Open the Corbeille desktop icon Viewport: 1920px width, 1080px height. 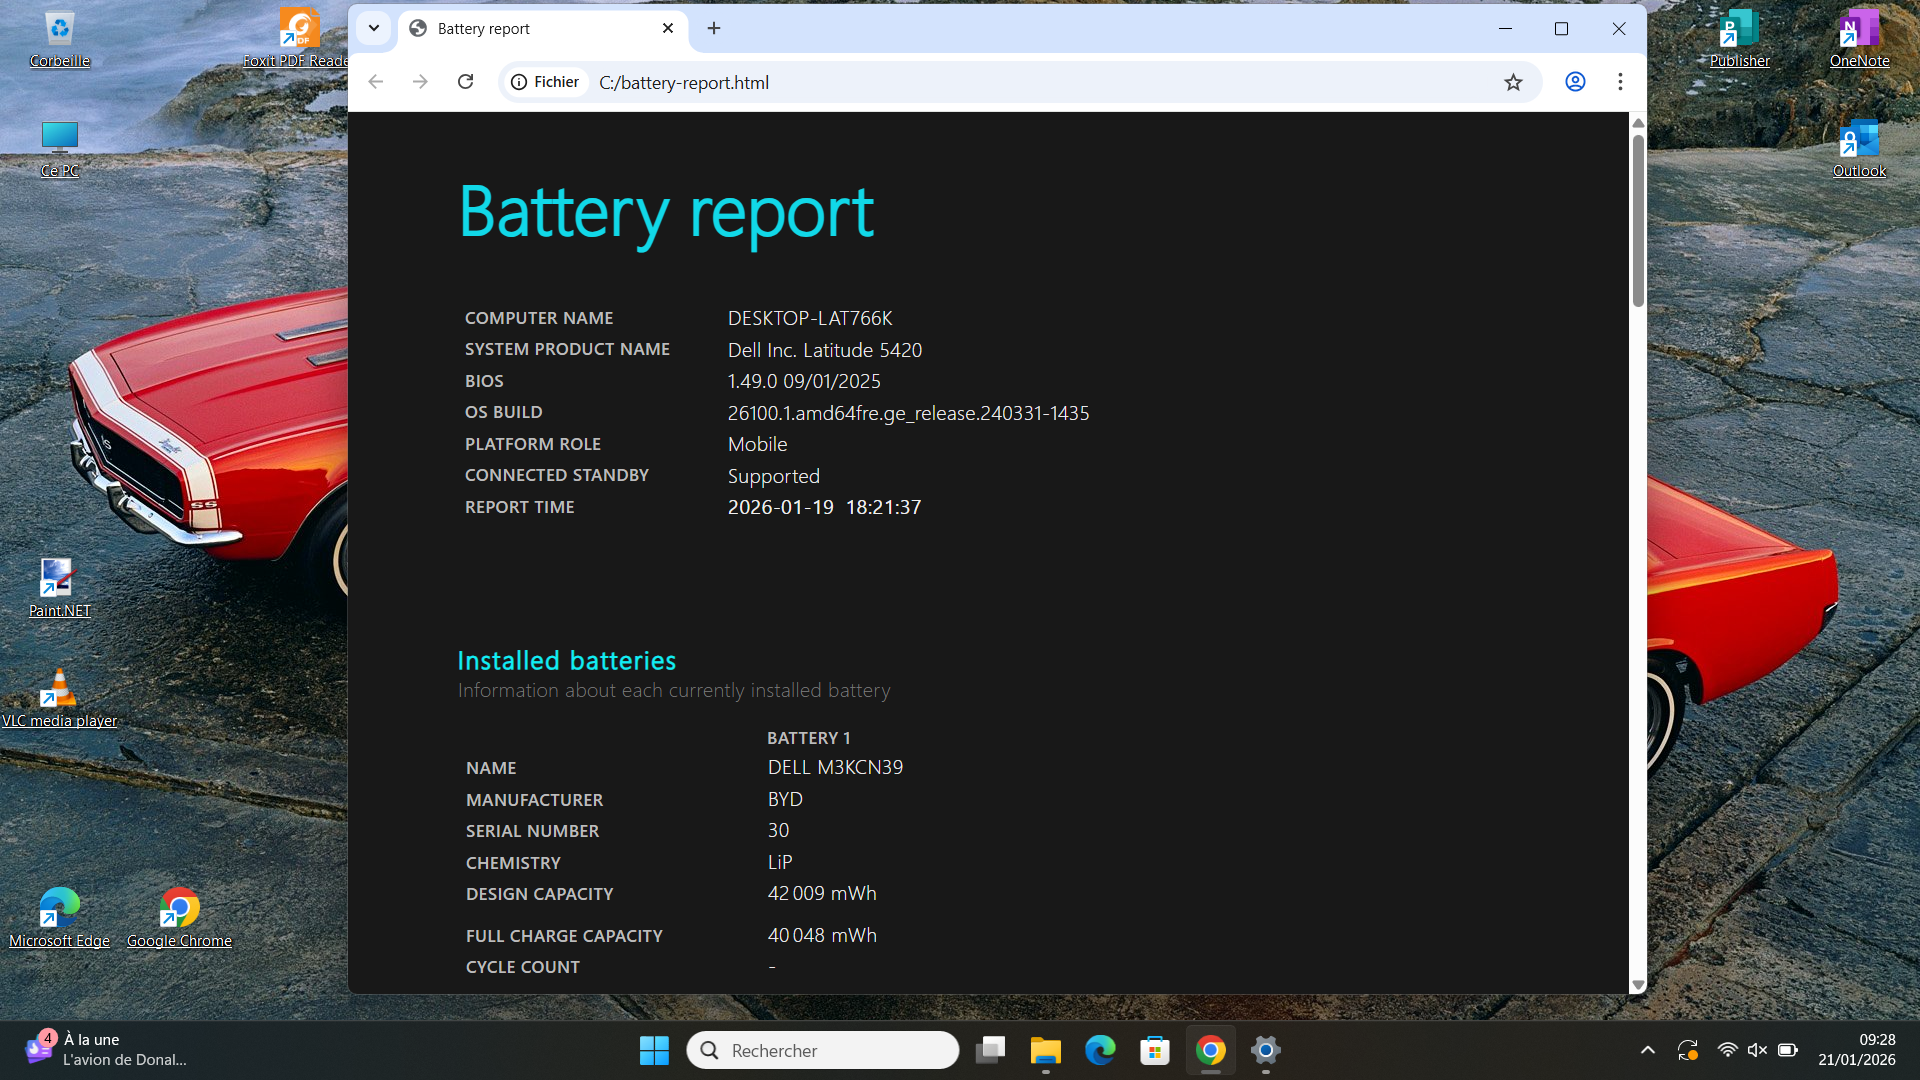click(60, 40)
